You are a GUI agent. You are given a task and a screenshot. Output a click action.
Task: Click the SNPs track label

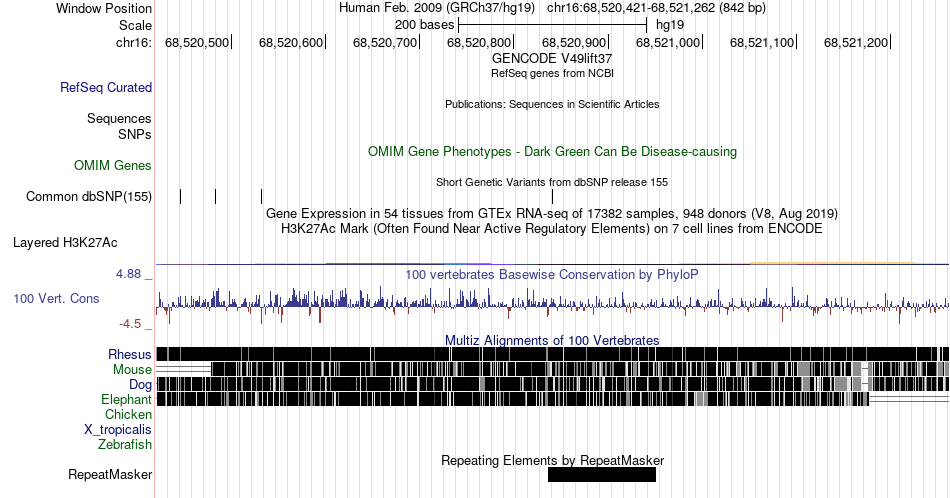pos(135,134)
